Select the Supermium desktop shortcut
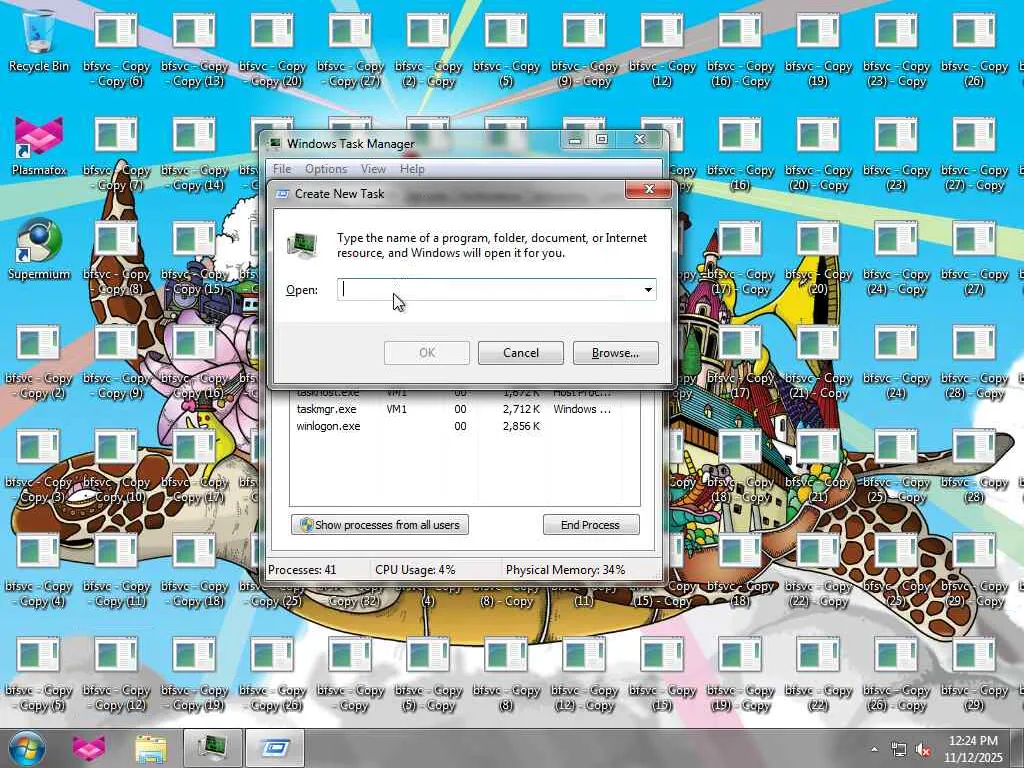 pos(39,250)
